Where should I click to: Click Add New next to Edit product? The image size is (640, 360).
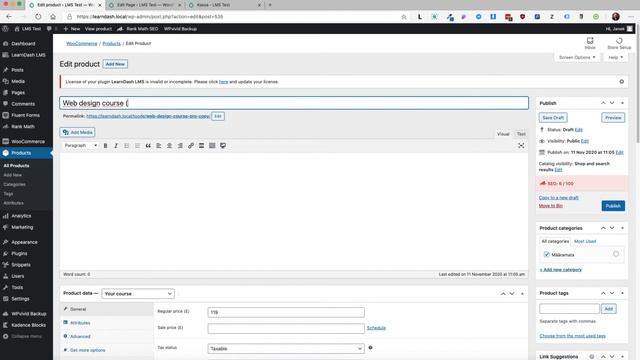(115, 64)
